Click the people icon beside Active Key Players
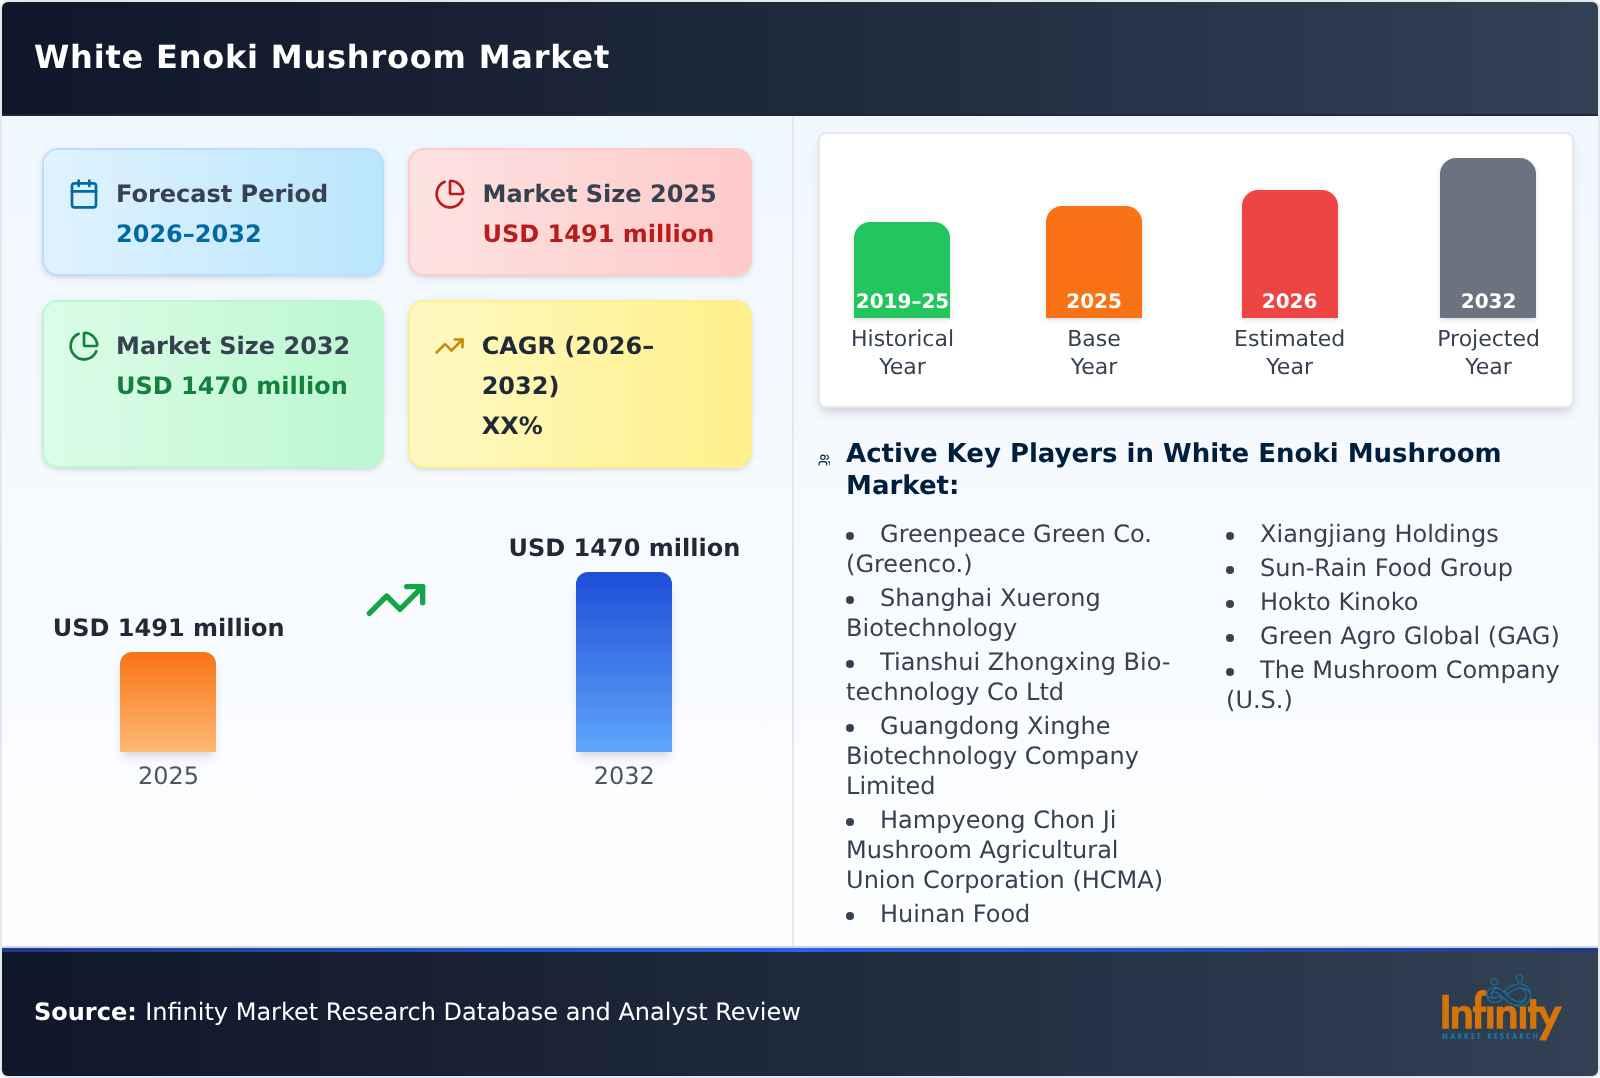1600x1078 pixels. [x=824, y=460]
